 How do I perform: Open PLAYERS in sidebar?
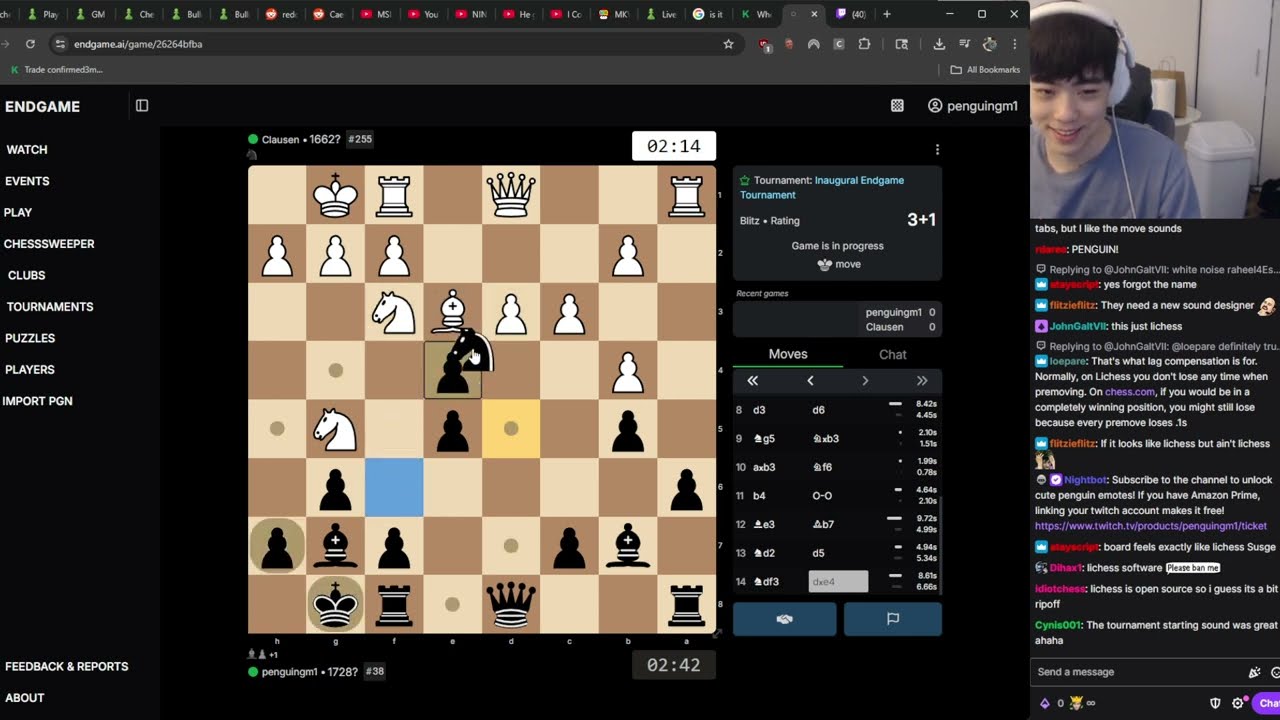[x=30, y=370]
